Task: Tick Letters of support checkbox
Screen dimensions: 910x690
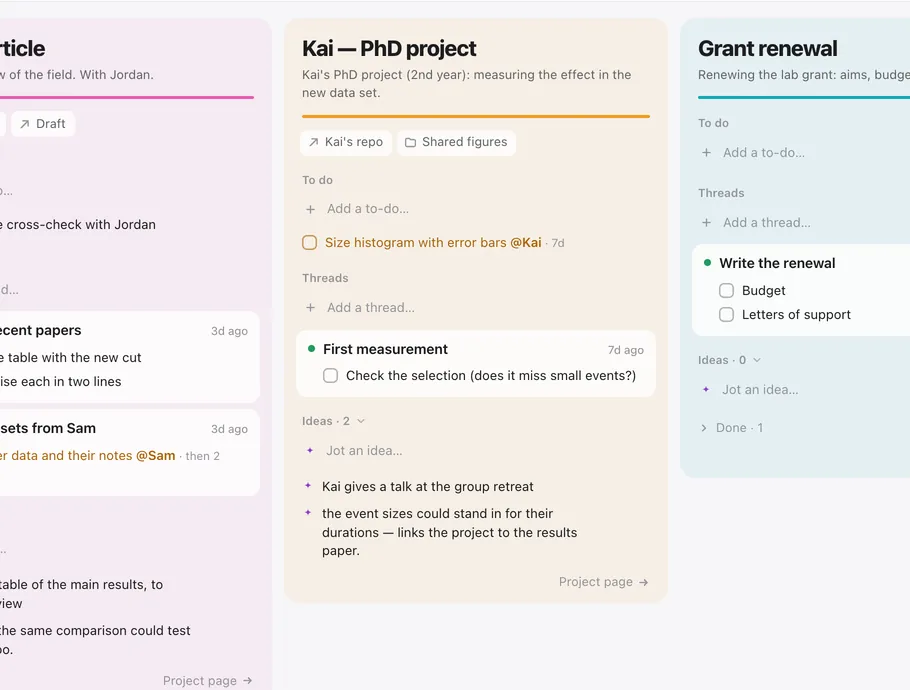Action: click(726, 315)
